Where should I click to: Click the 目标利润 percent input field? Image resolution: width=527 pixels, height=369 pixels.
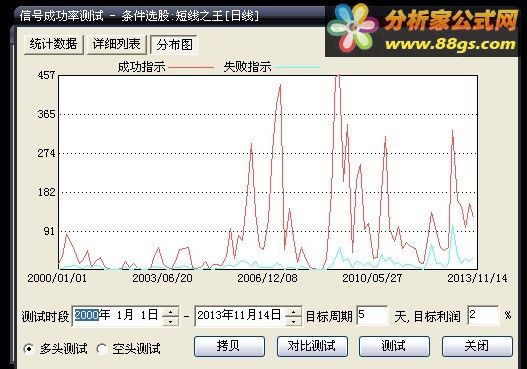[483, 316]
